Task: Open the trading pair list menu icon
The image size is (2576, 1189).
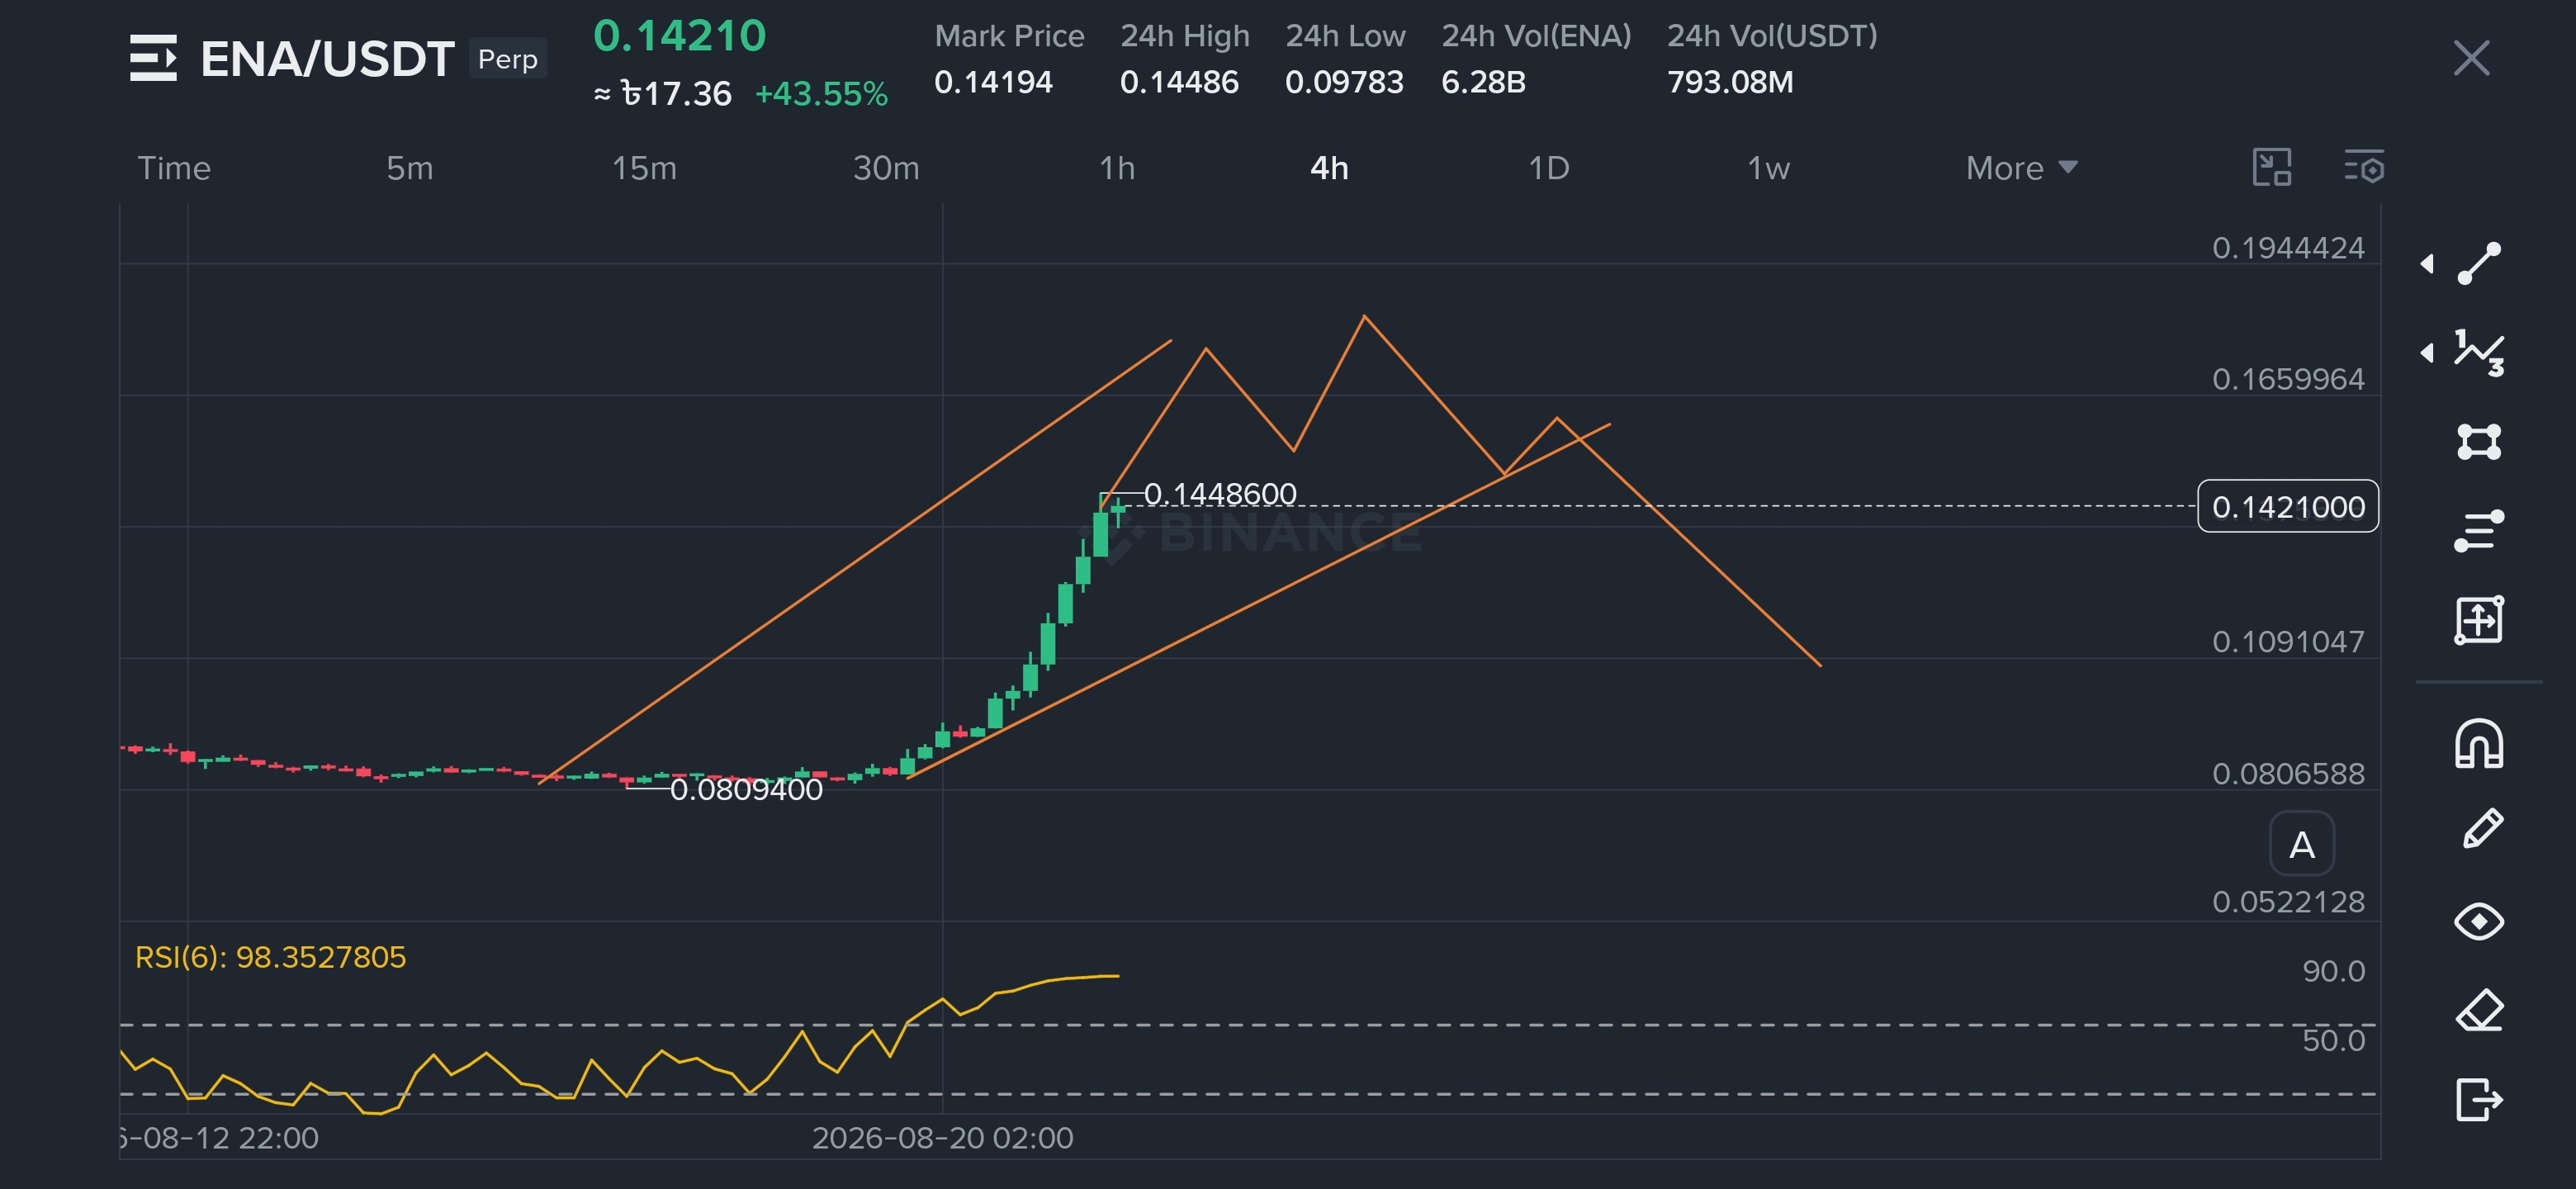Action: [x=153, y=58]
